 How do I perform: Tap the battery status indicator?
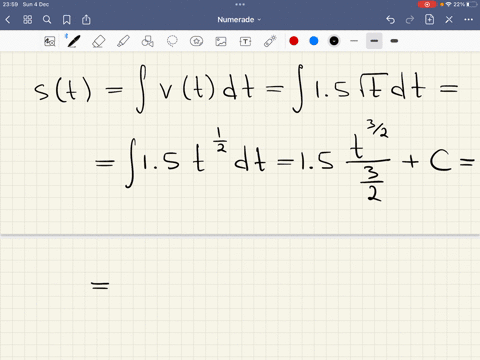pos(472,4)
